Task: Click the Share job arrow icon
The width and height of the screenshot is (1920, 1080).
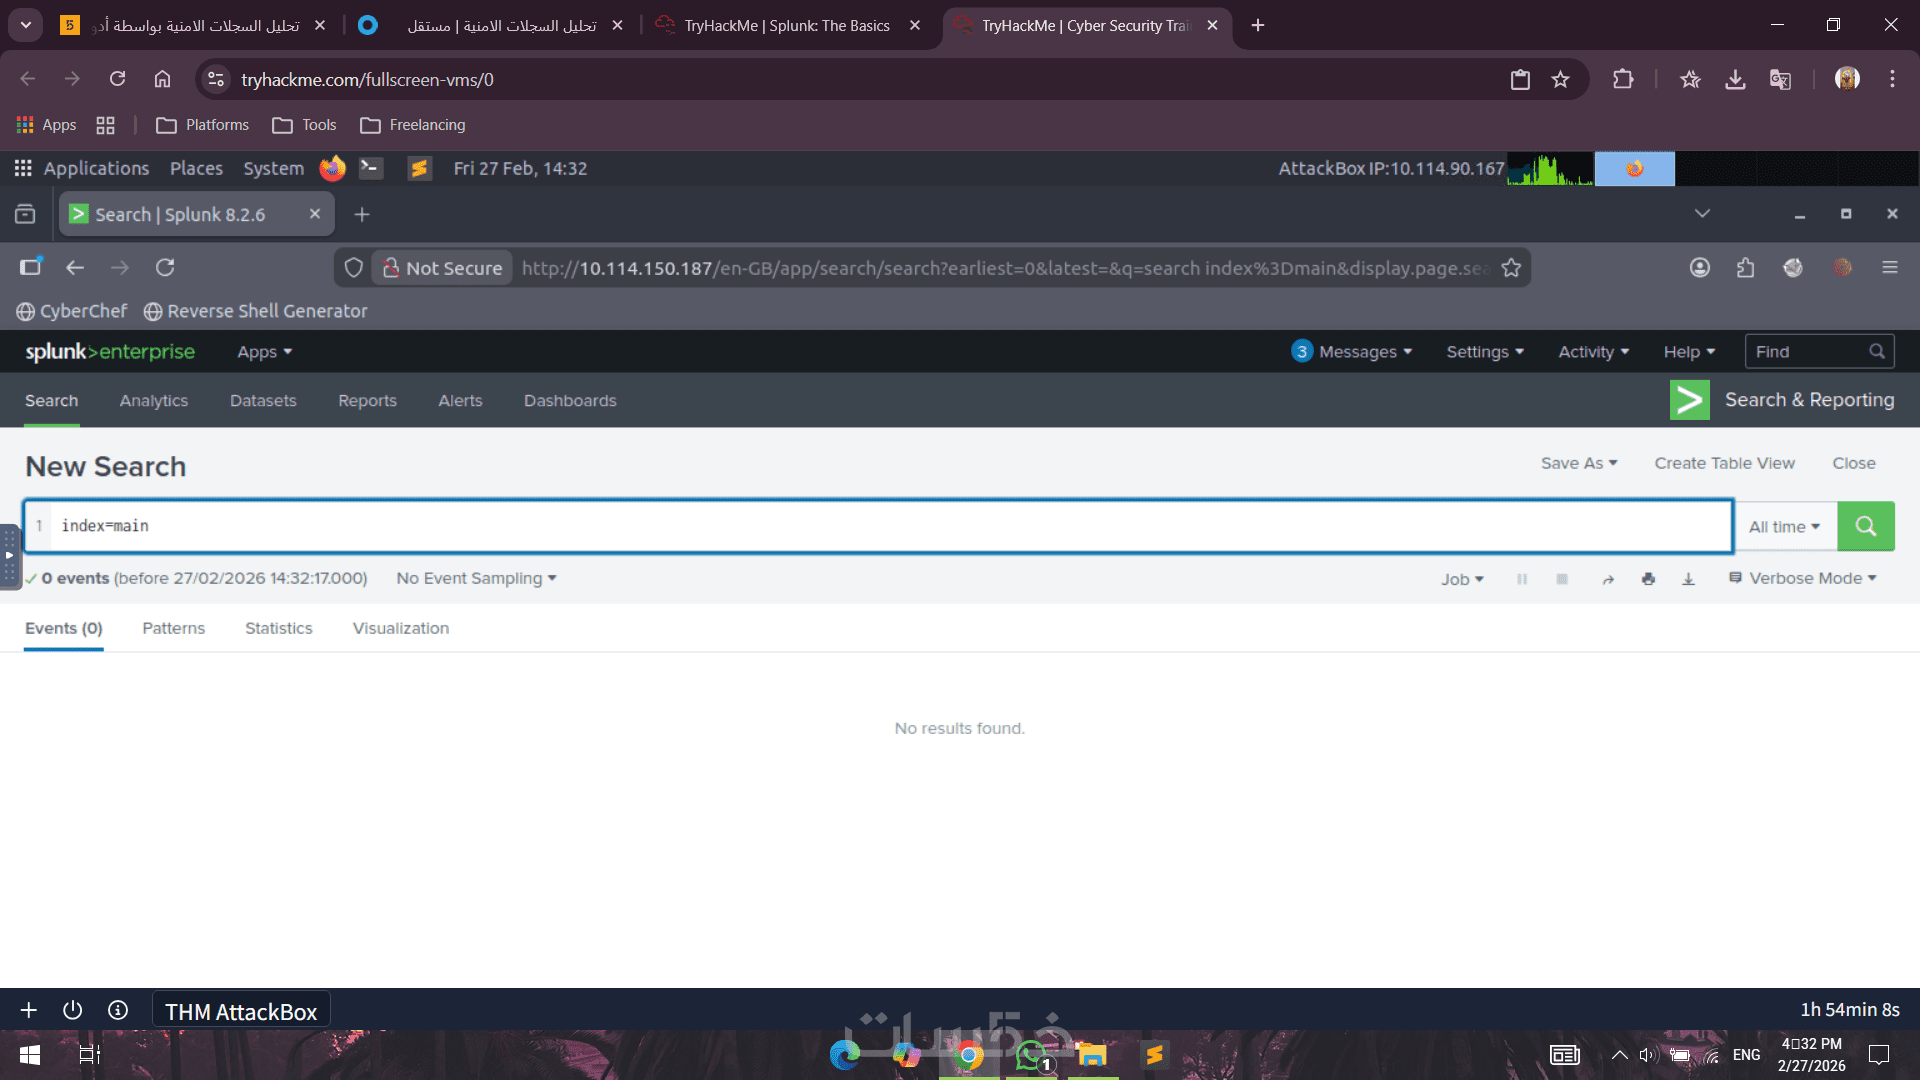Action: pyautogui.click(x=1608, y=579)
